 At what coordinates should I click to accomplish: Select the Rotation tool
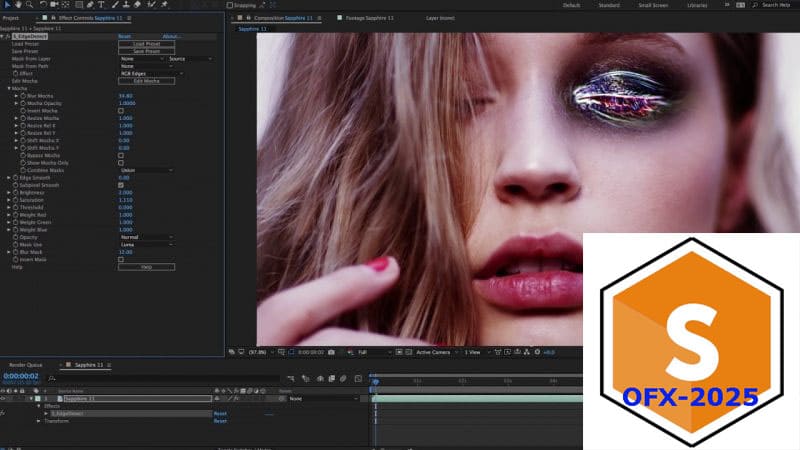point(43,5)
